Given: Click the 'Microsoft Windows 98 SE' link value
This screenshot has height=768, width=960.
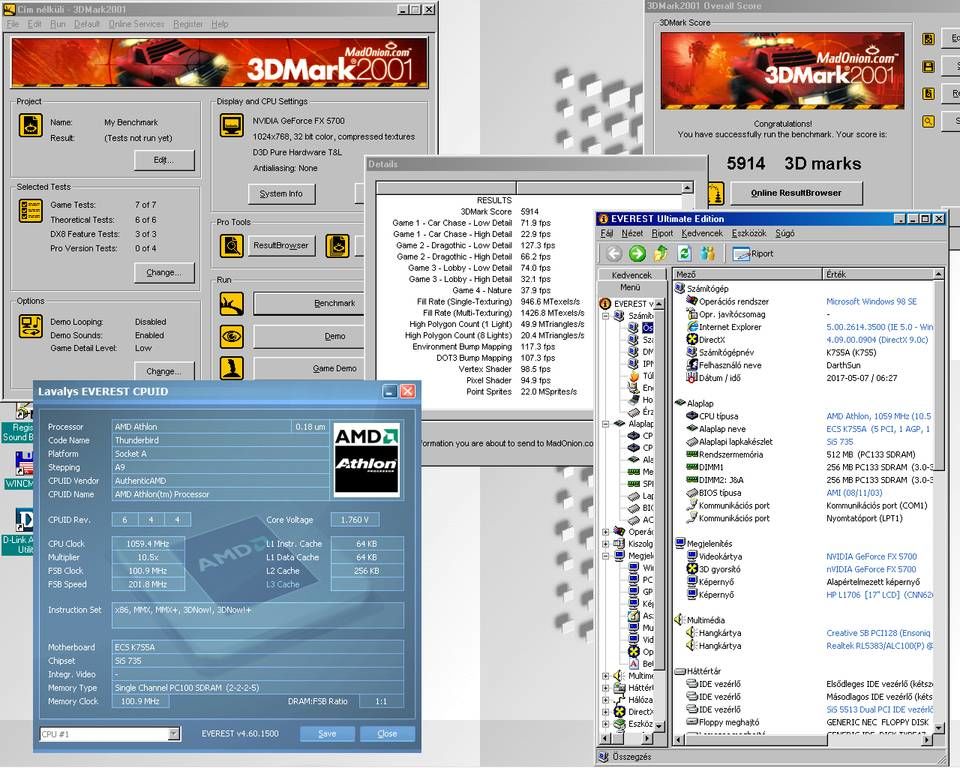Looking at the screenshot, I should coord(871,301).
